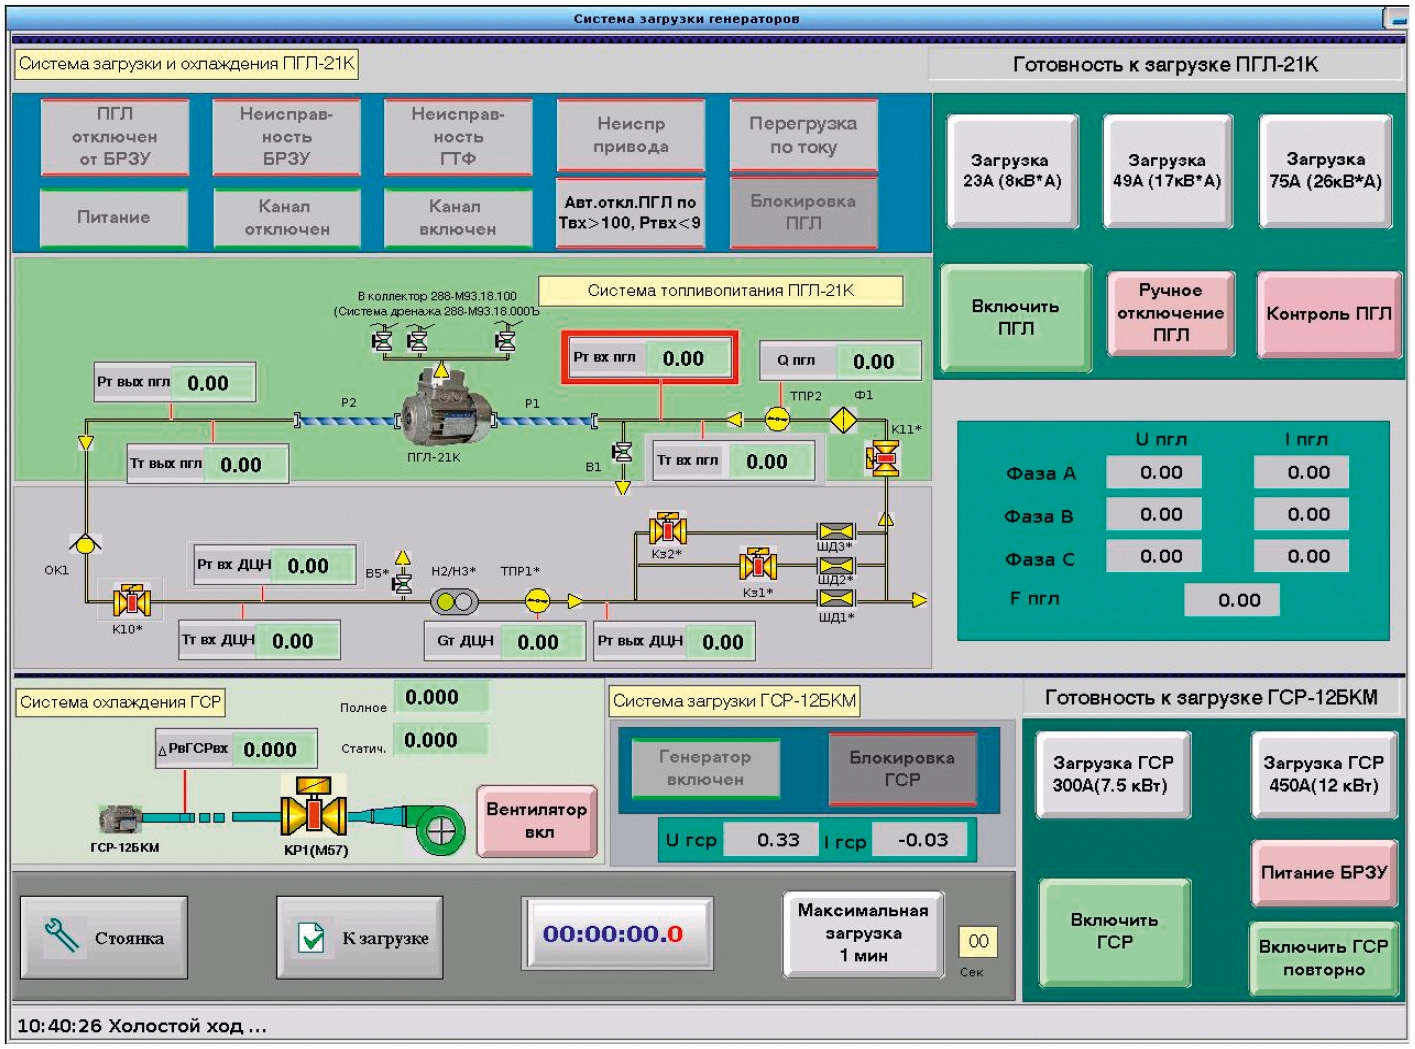Switch to Стоянка mode
Image resolution: width=1415 pixels, height=1049 pixels.
tap(104, 937)
